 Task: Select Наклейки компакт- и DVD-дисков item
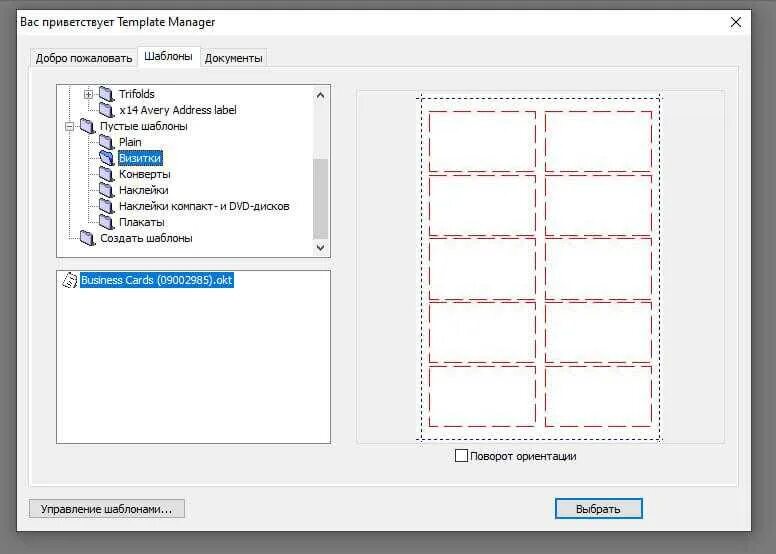tap(204, 206)
